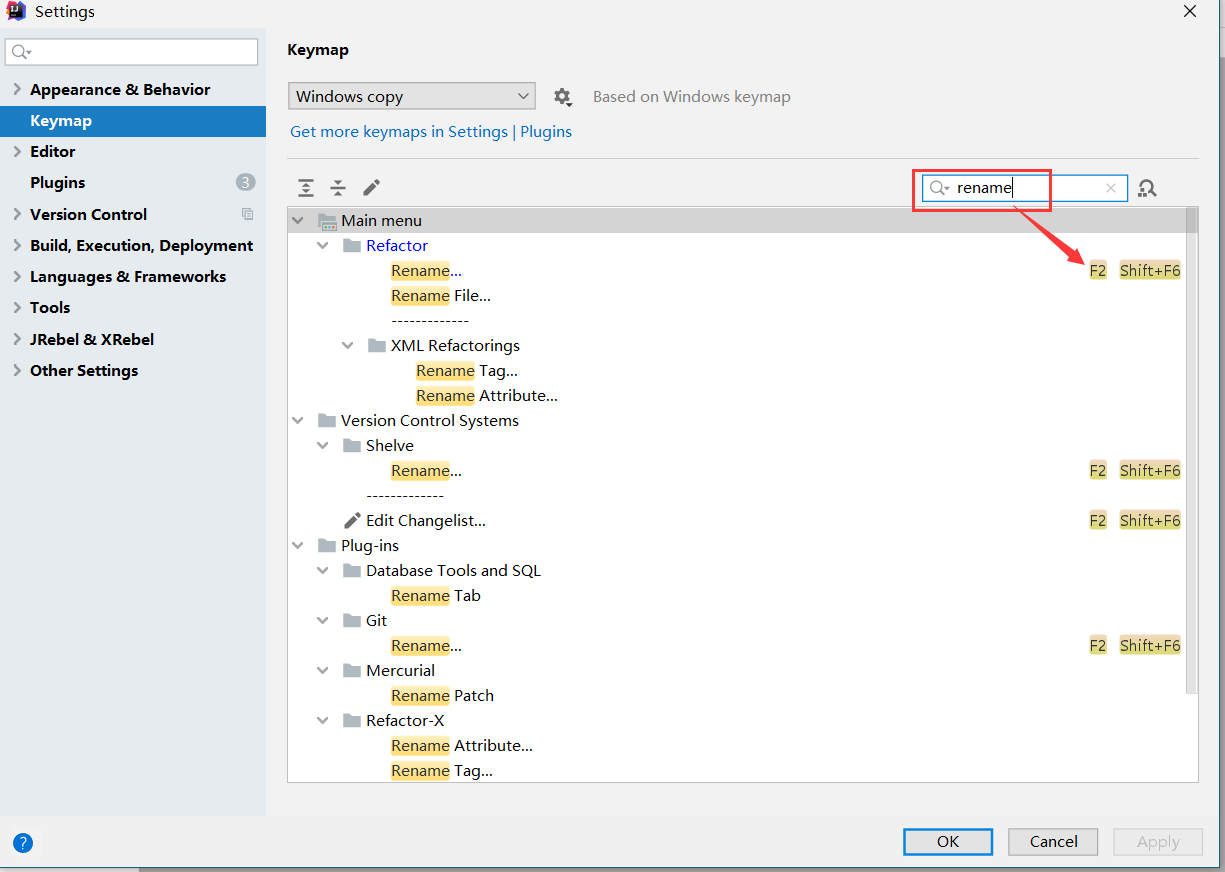Collapse the Main menu tree node
Viewport: 1225px width, 872px height.
(x=297, y=220)
